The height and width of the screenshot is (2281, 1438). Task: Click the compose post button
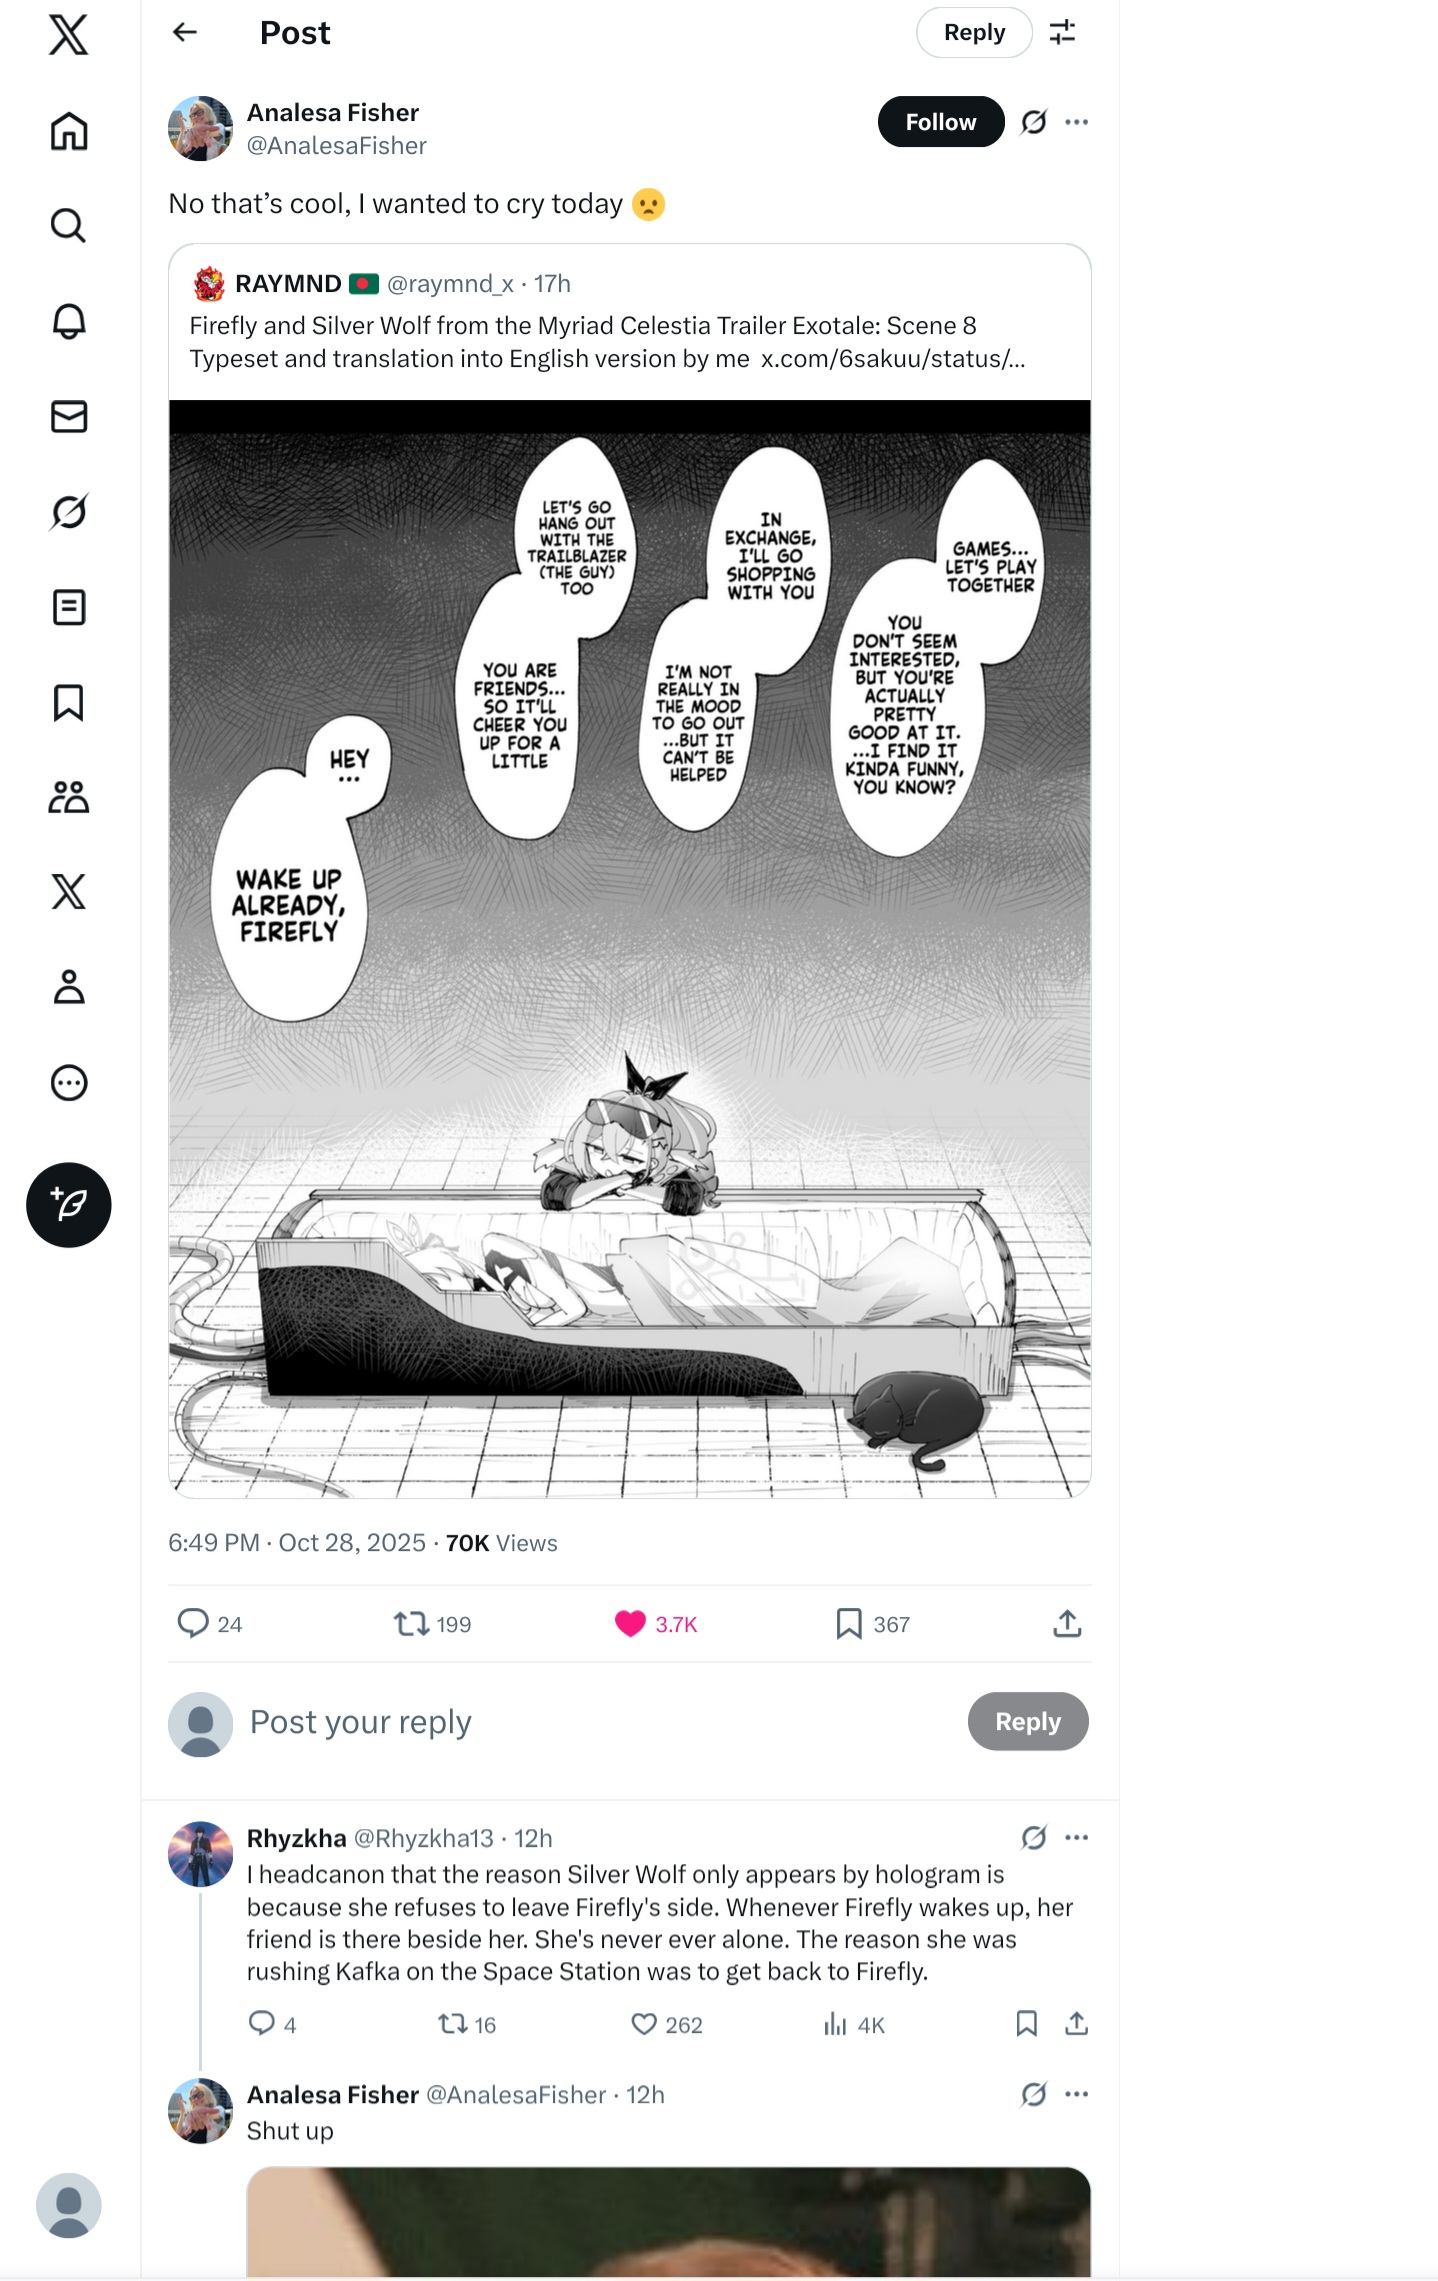click(69, 1205)
